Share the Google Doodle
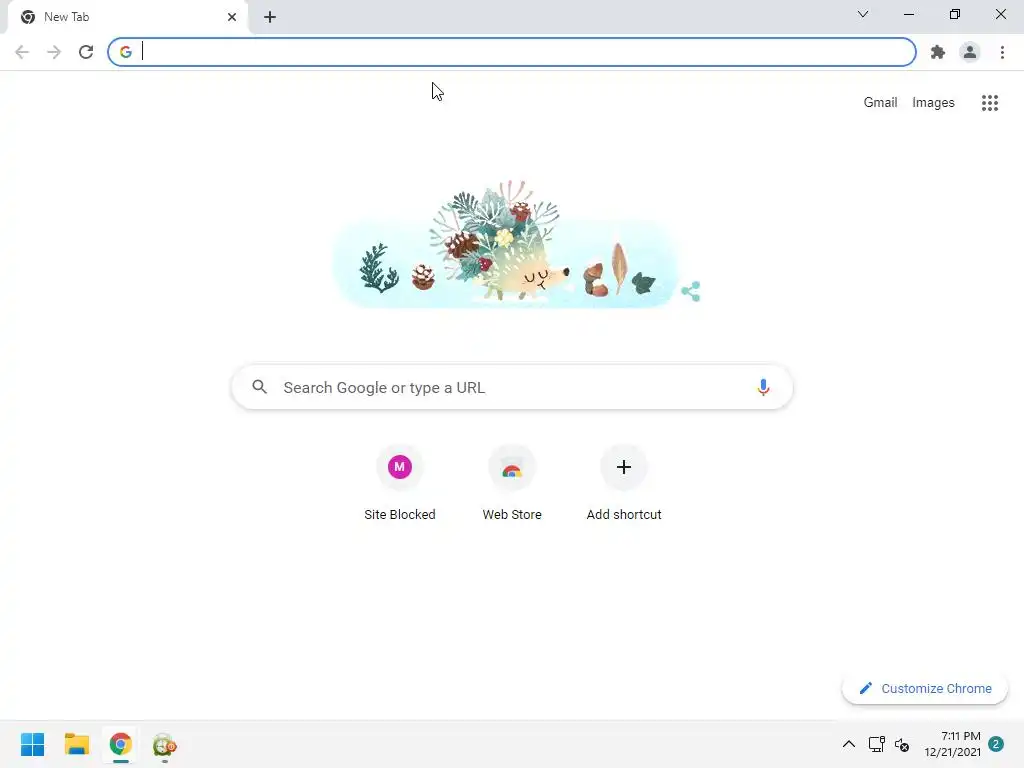 point(691,291)
